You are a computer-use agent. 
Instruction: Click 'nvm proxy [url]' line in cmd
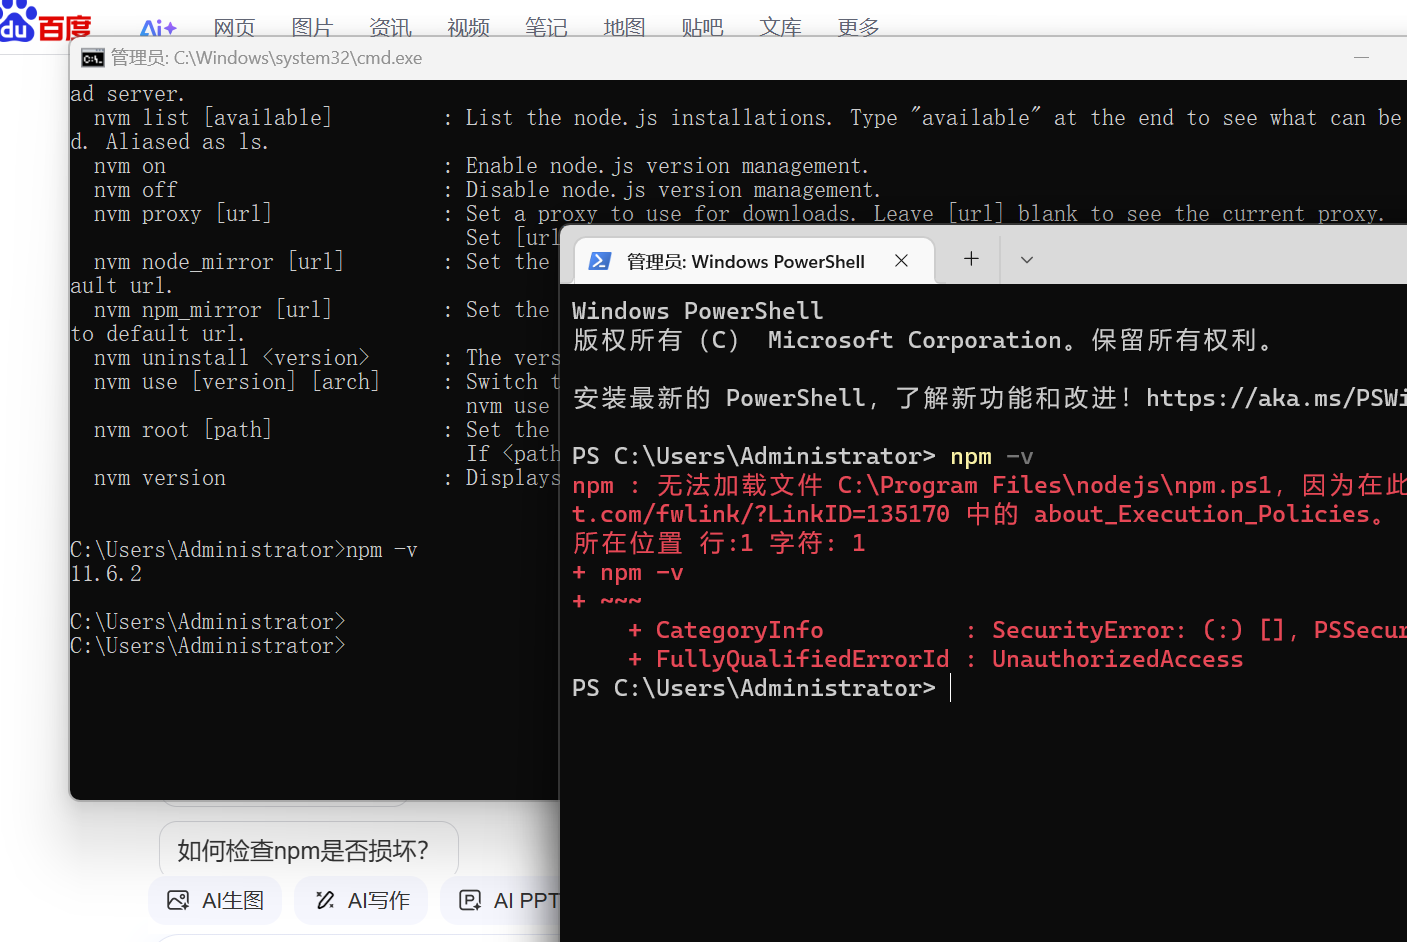[x=183, y=214]
